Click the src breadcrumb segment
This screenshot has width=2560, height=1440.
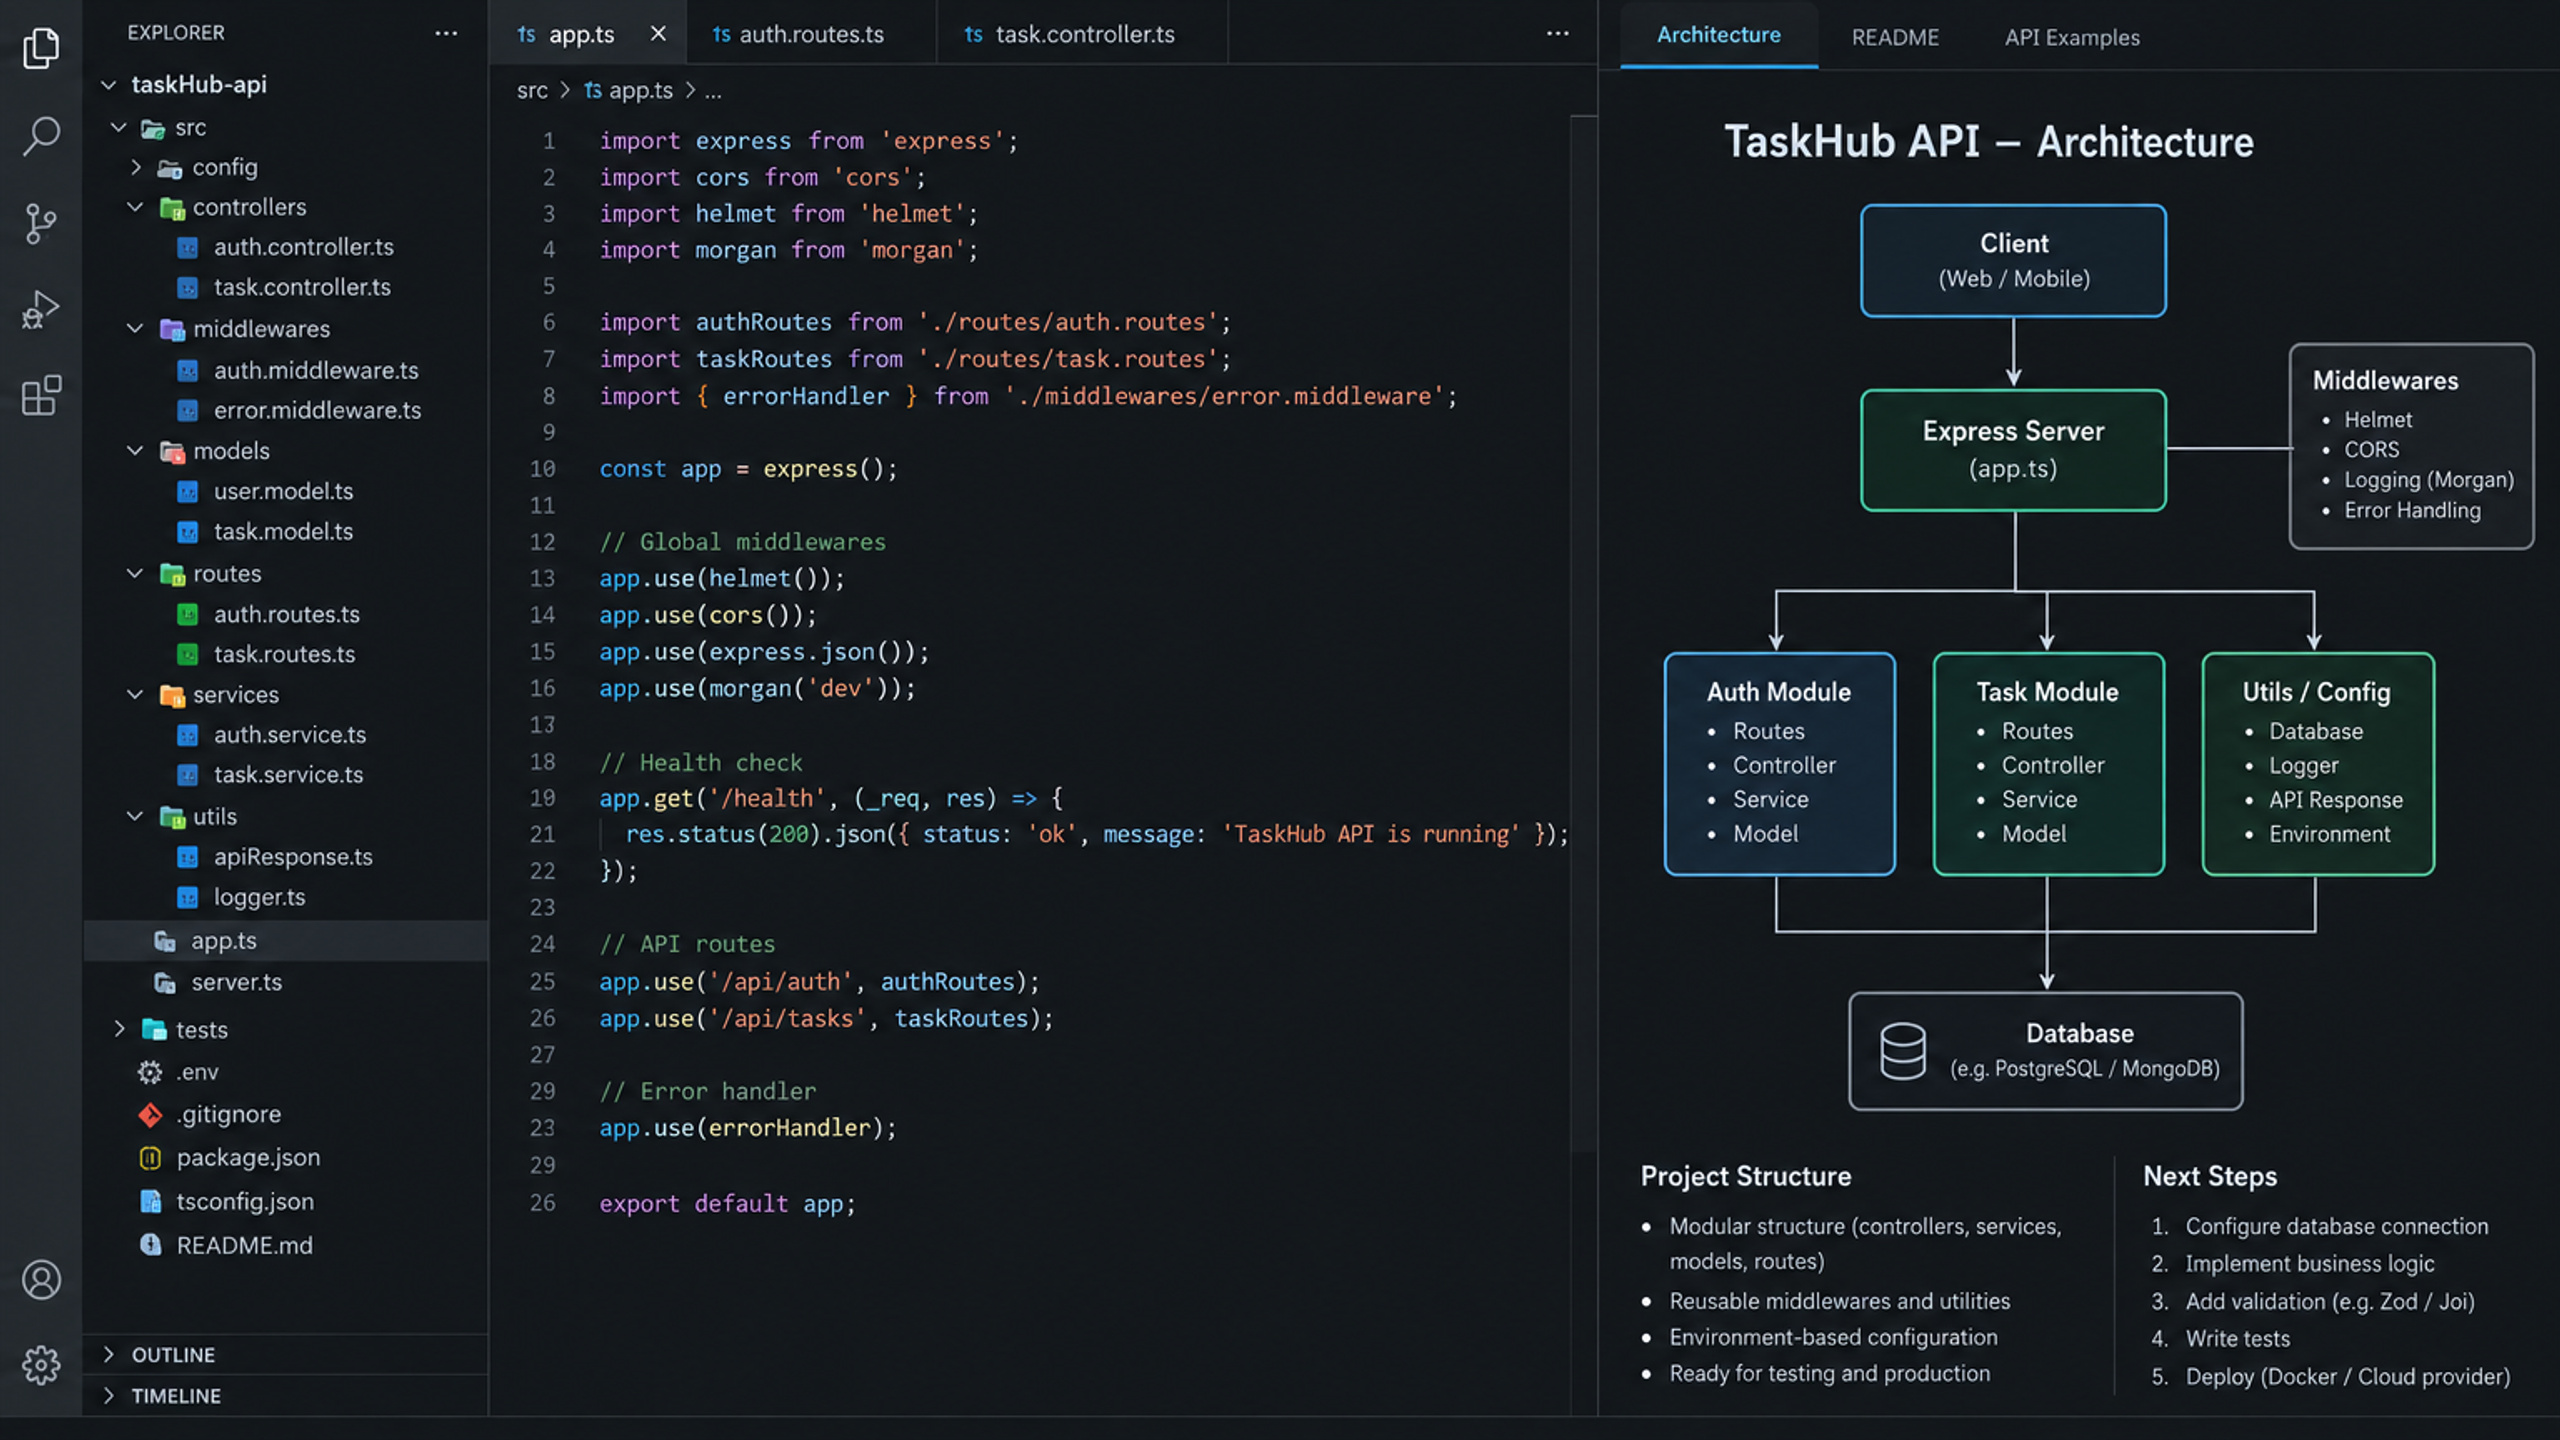(532, 91)
